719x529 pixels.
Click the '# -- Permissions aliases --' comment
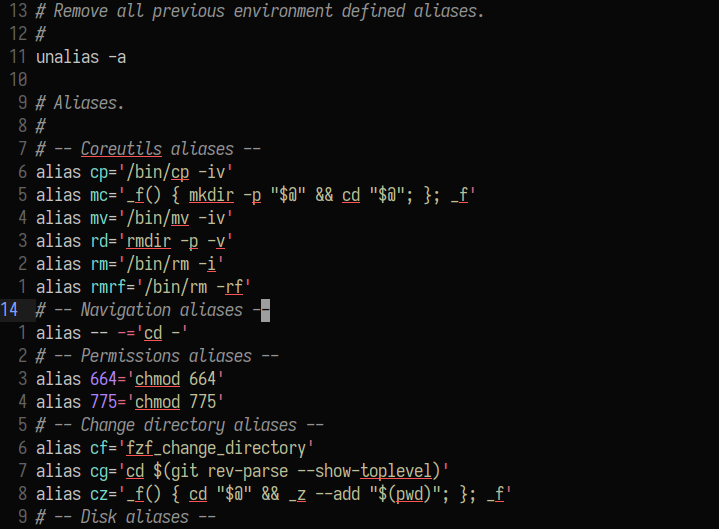pyautogui.click(x=157, y=356)
